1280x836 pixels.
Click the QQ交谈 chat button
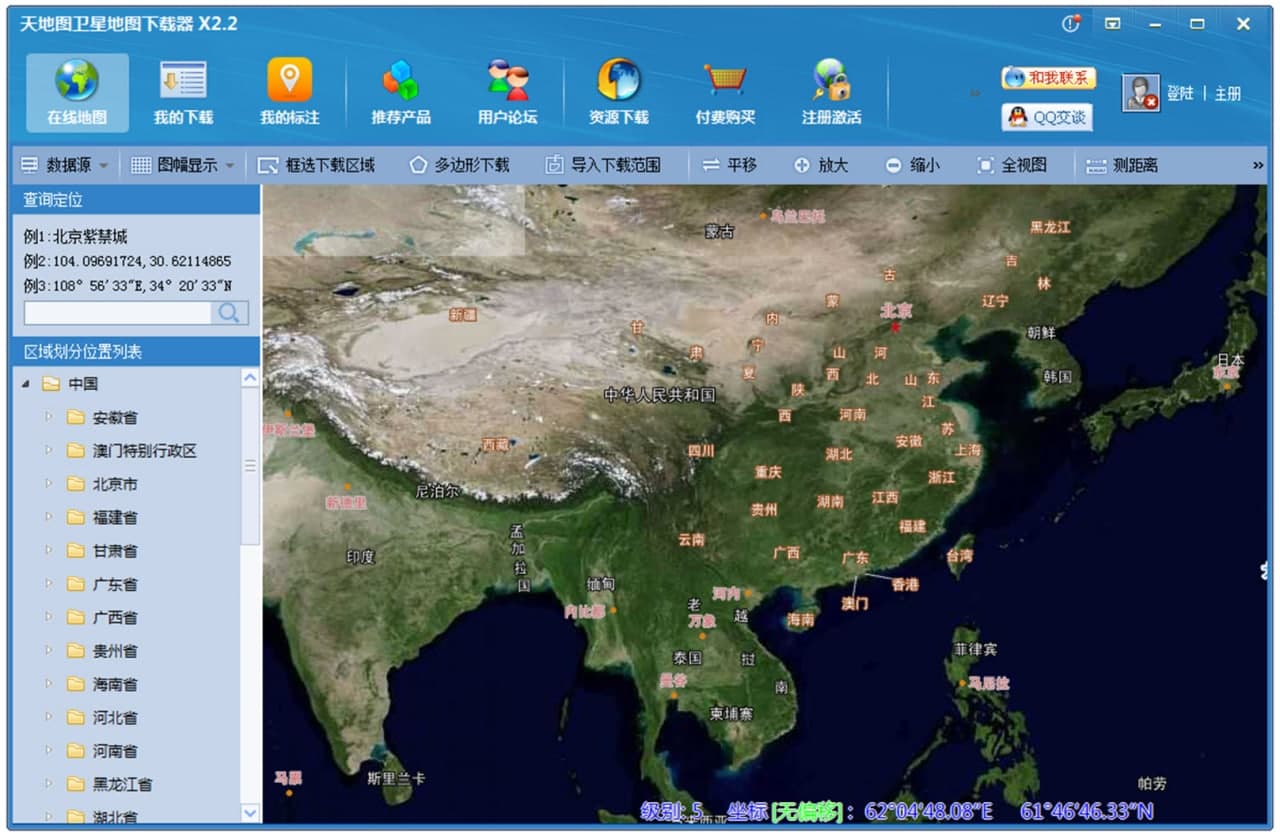tap(1047, 117)
